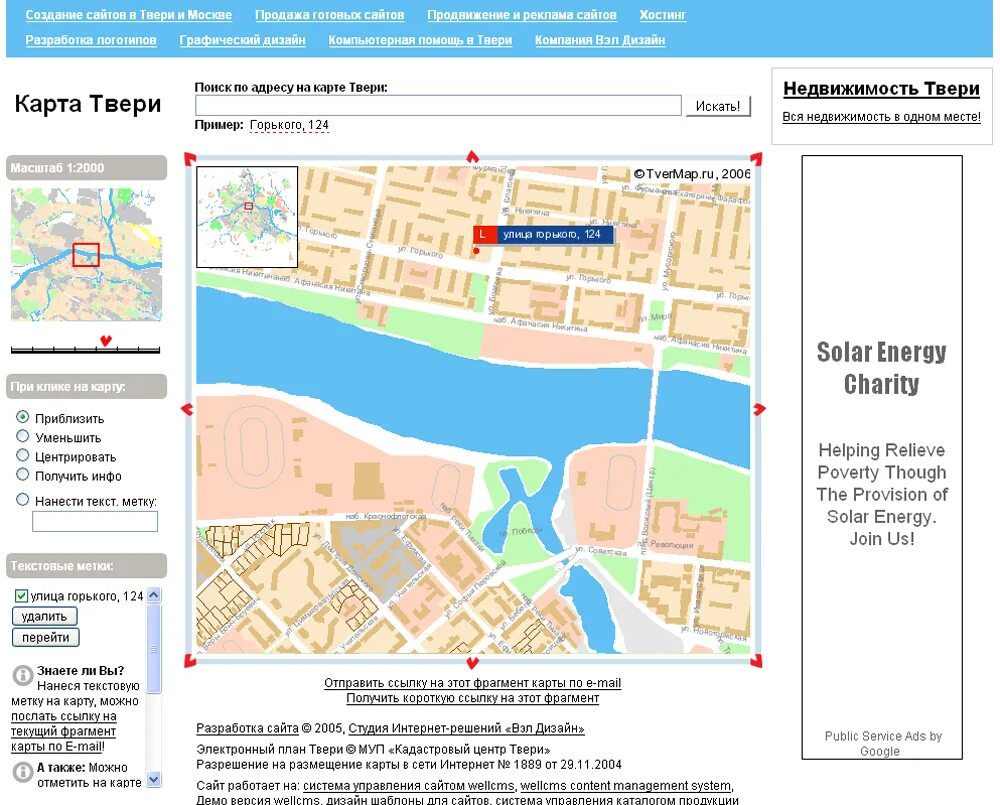Open 'Продвижение и реклама сайтов' link

click(522, 15)
